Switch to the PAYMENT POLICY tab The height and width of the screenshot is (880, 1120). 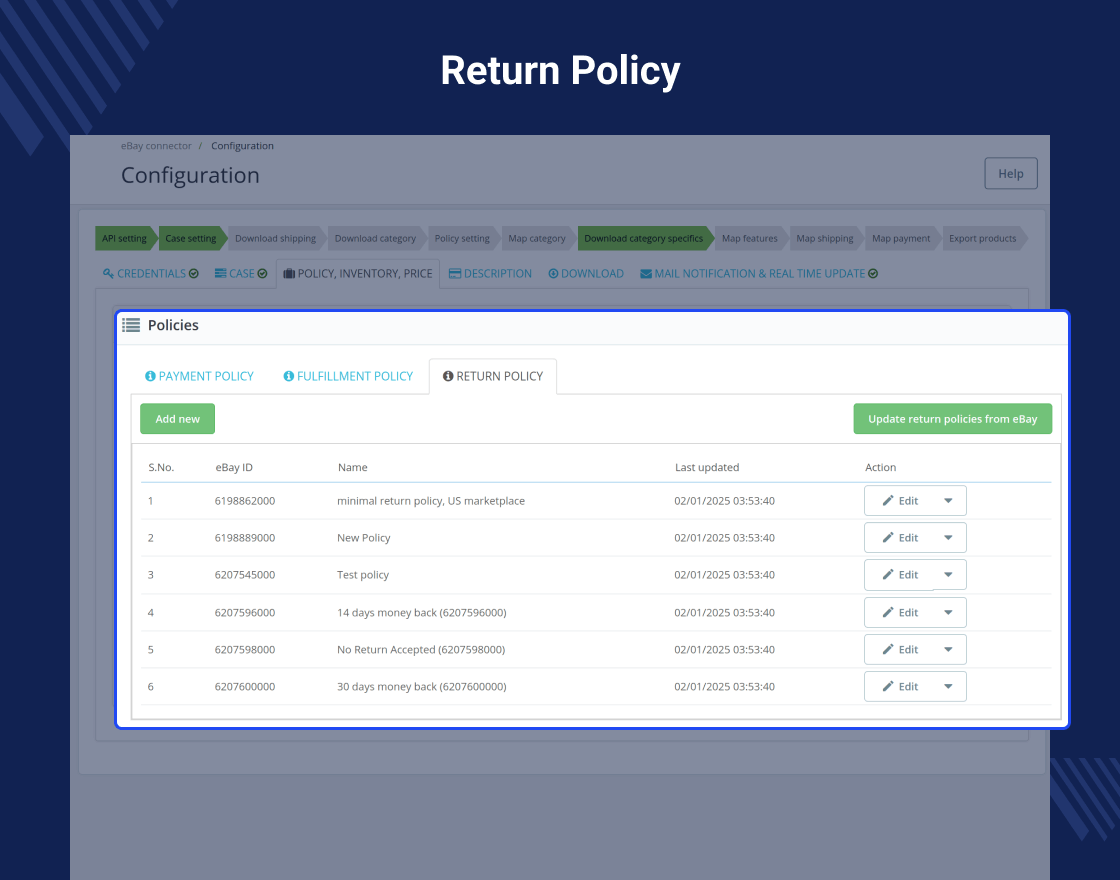pos(199,376)
